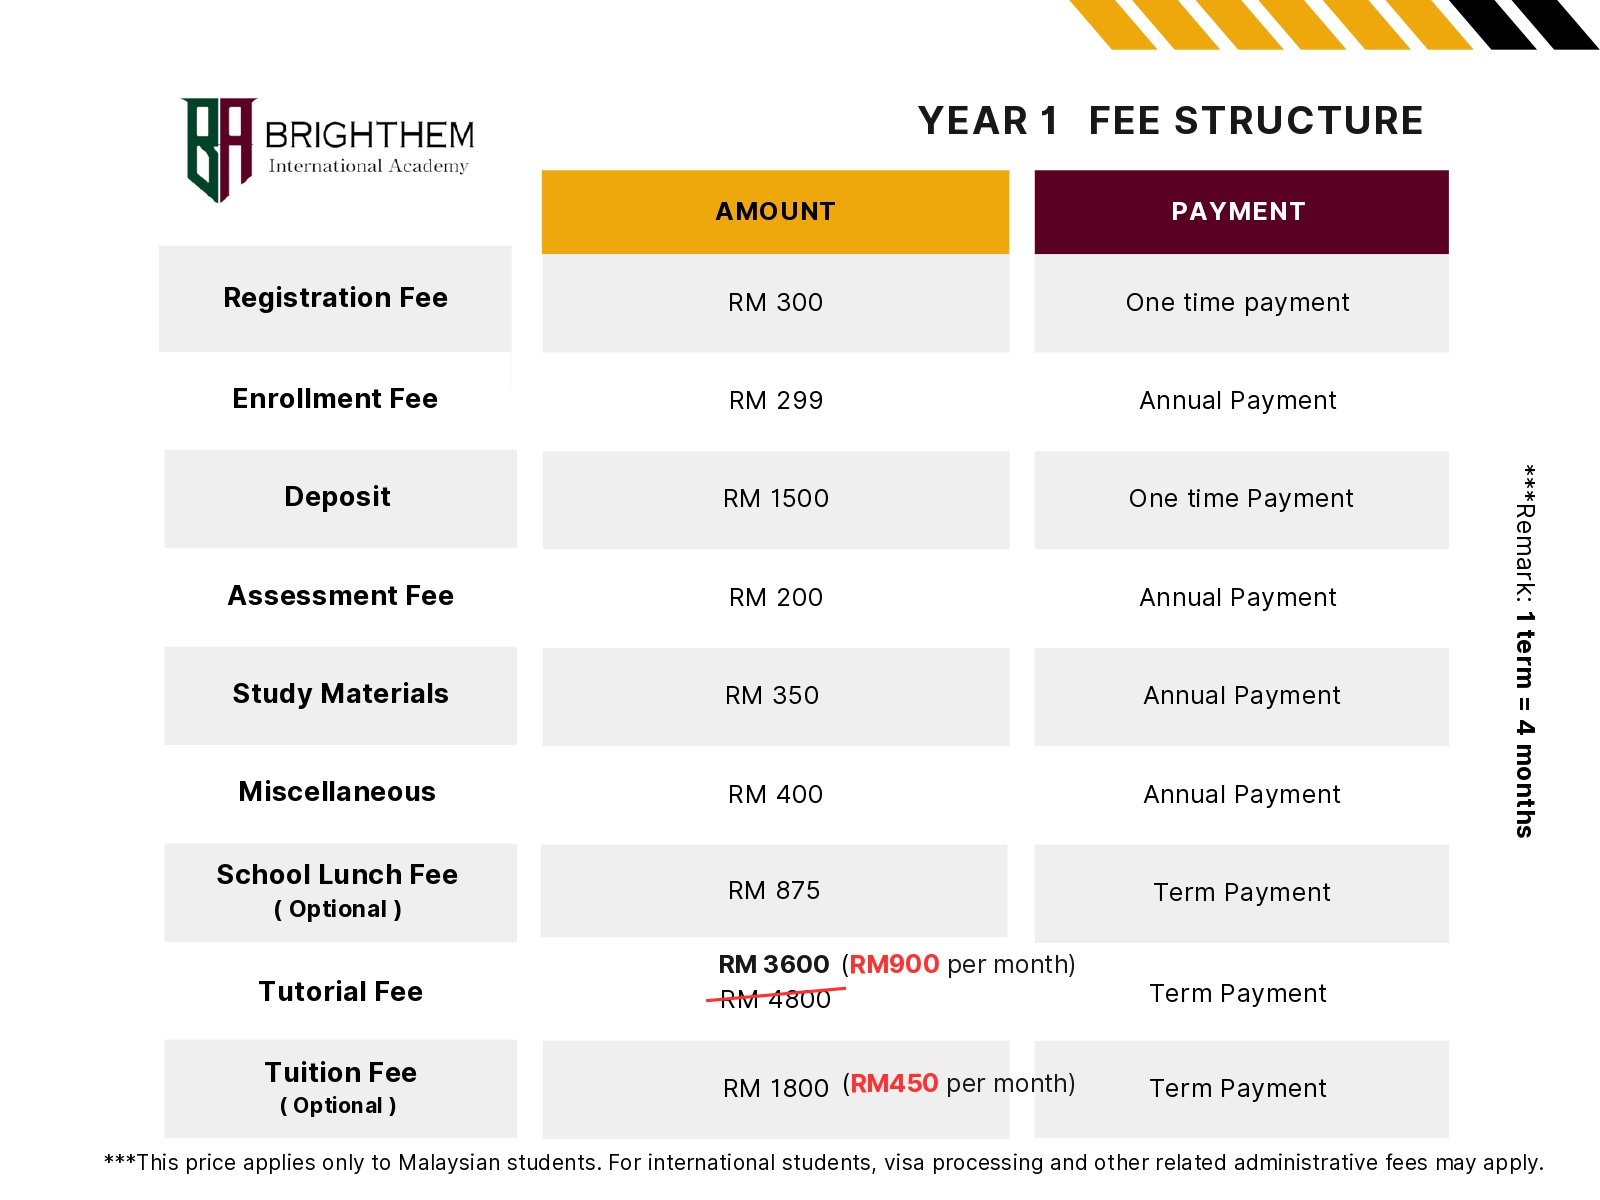Viewport: 1600px width, 1200px height.
Task: Click the red RM450 per month text
Action: (894, 1084)
